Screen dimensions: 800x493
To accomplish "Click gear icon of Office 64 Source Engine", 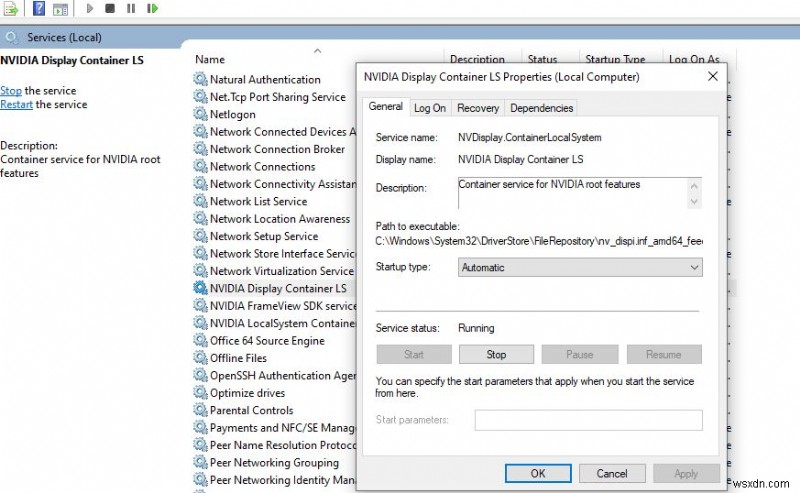I will [200, 340].
